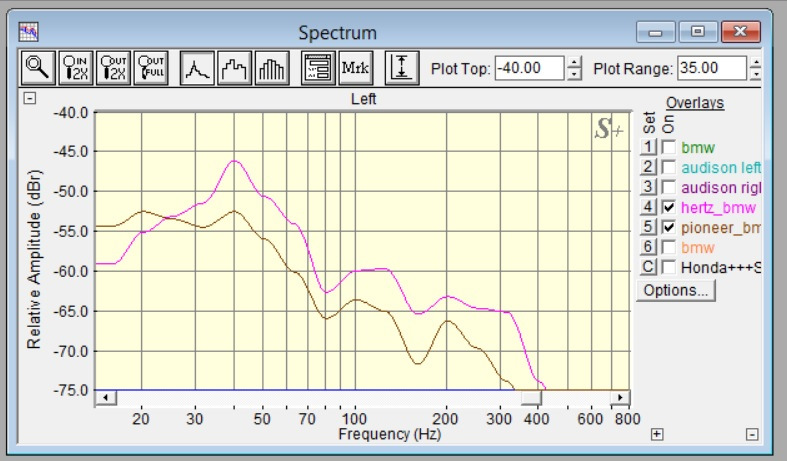Disable the hertz_bmw overlay checkbox
Image resolution: width=787 pixels, height=461 pixels.
(x=668, y=207)
